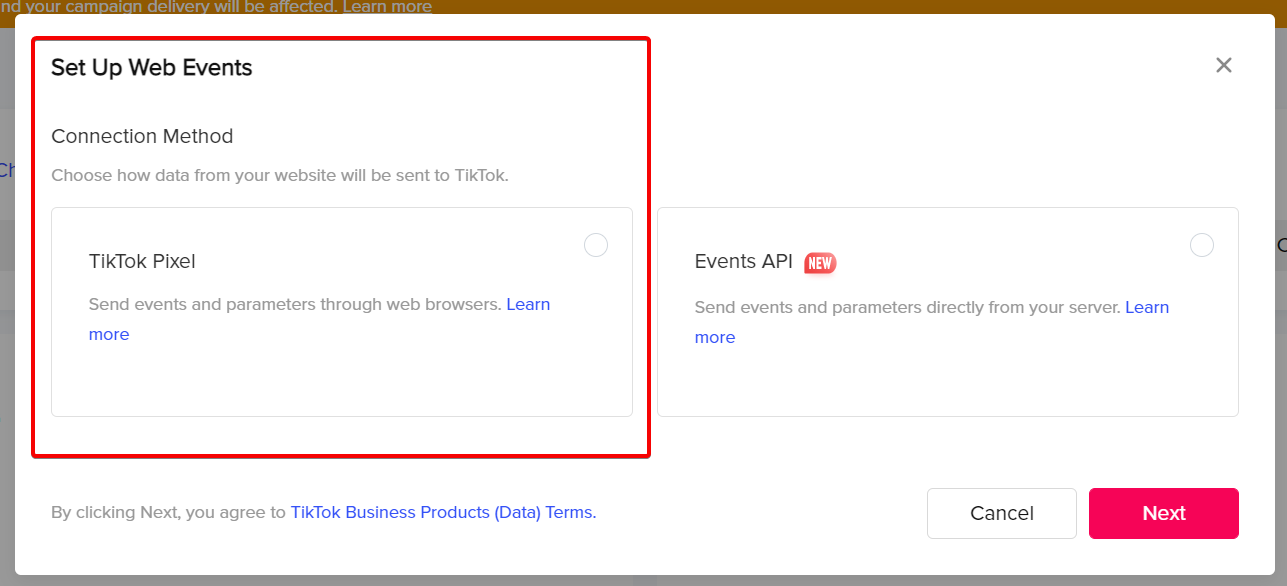Viewport: 1287px width, 586px height.
Task: Select the TikTok Pixel radio button
Action: (x=596, y=245)
